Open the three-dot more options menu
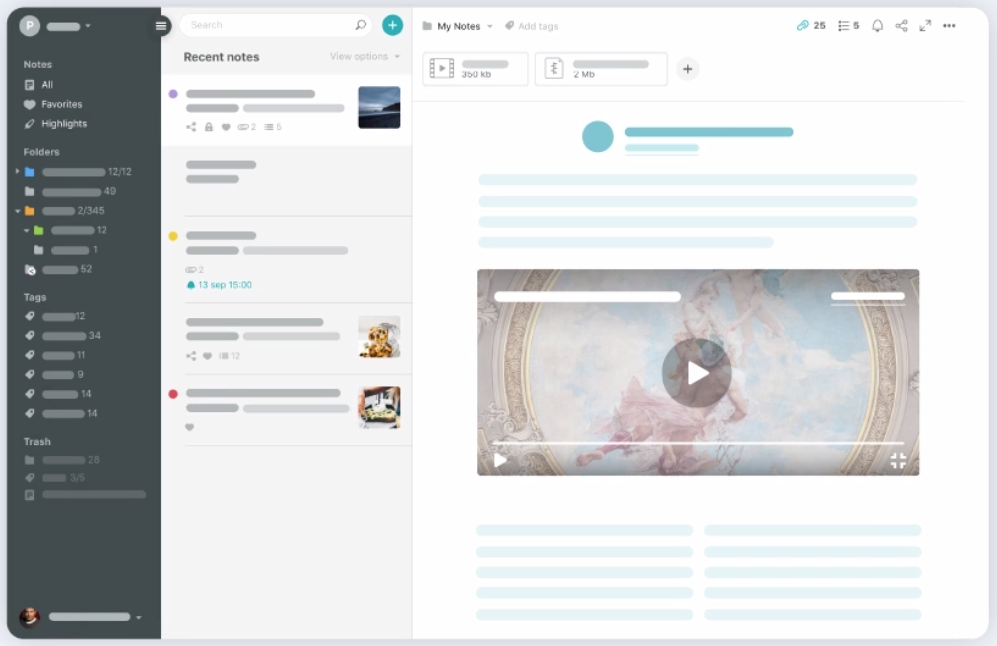Screen dimensions: 997x646 coord(949,25)
